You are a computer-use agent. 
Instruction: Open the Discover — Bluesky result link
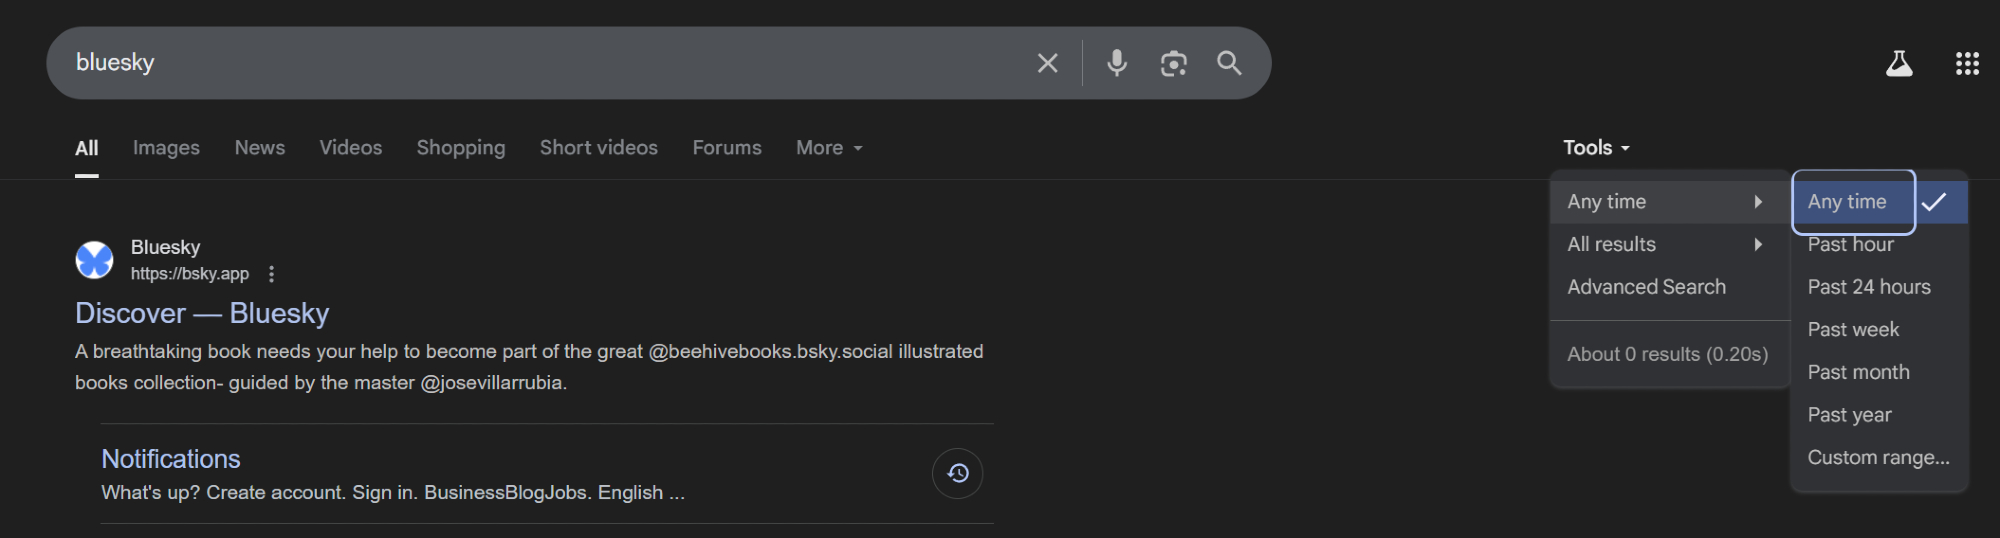point(202,313)
